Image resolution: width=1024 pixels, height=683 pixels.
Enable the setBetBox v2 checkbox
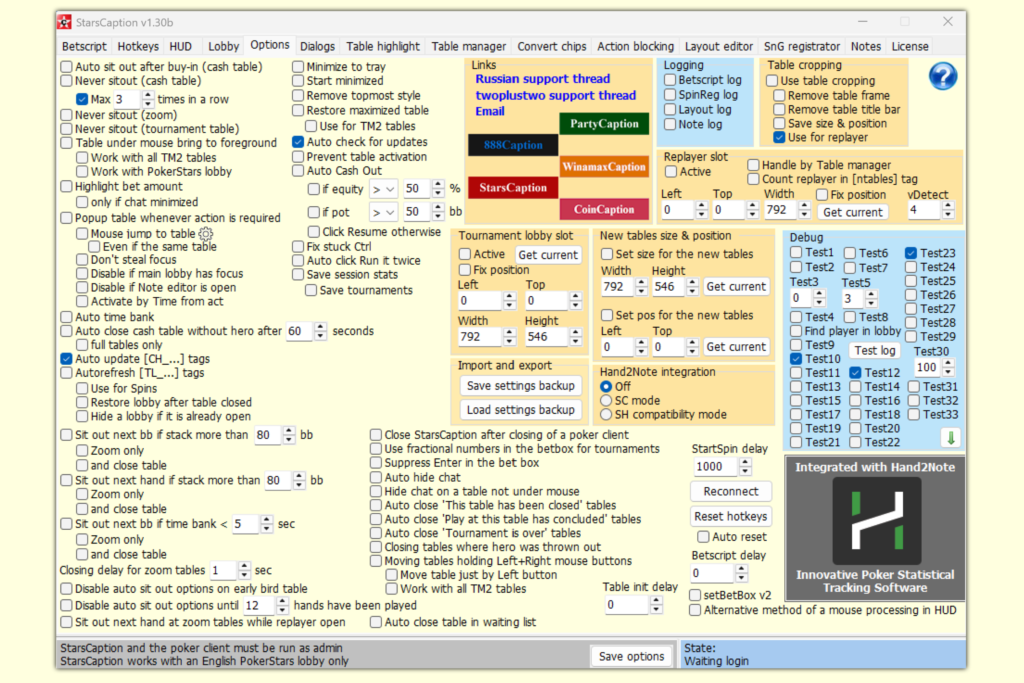(x=695, y=595)
